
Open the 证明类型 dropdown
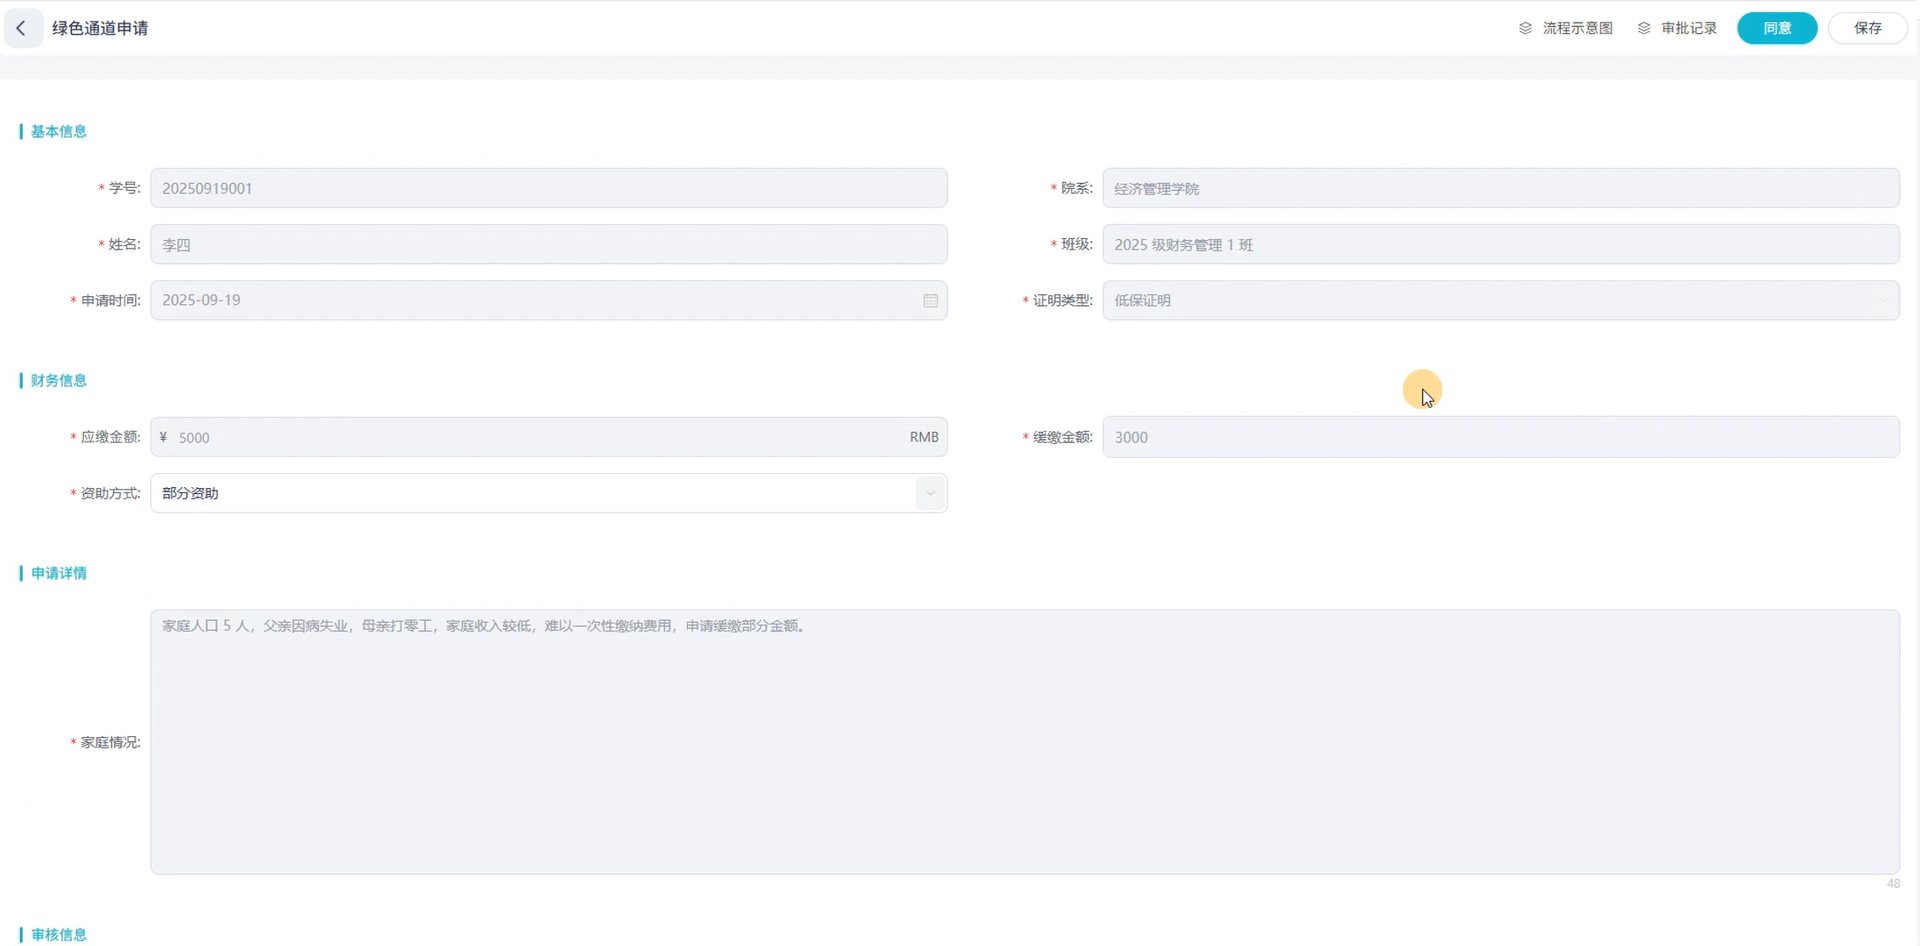click(x=1500, y=300)
